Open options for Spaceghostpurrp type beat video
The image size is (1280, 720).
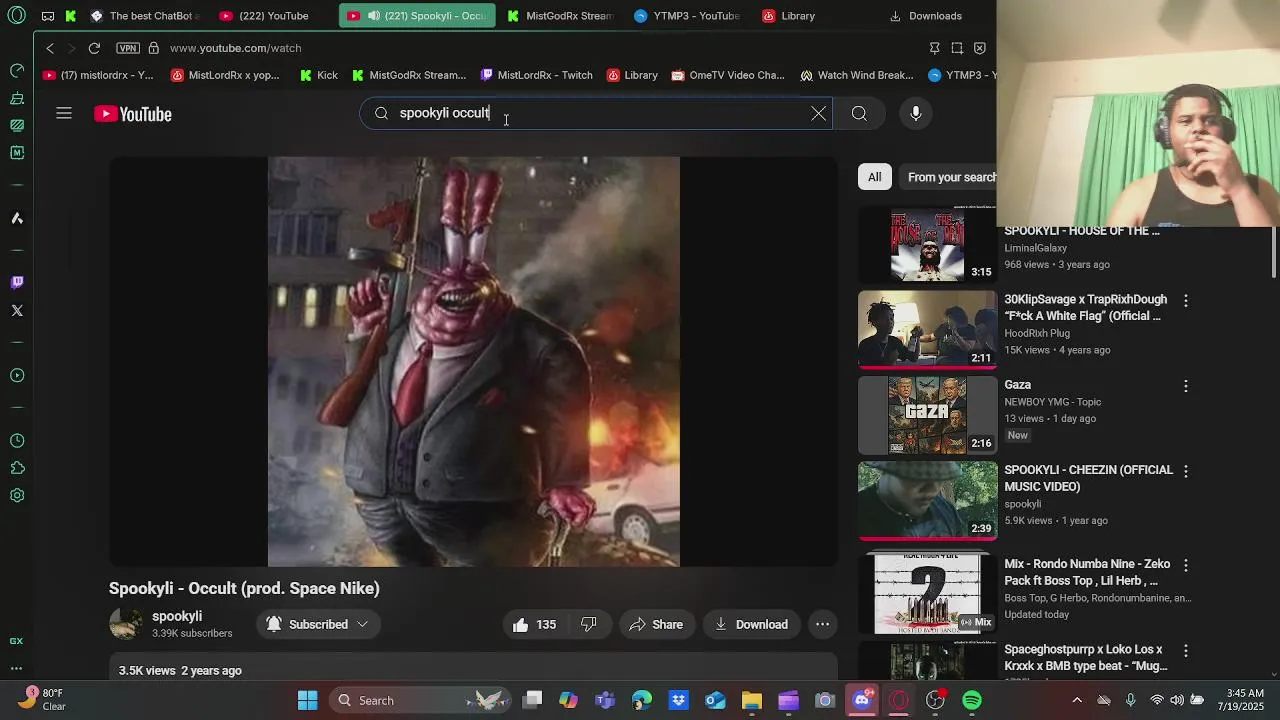point(1186,651)
